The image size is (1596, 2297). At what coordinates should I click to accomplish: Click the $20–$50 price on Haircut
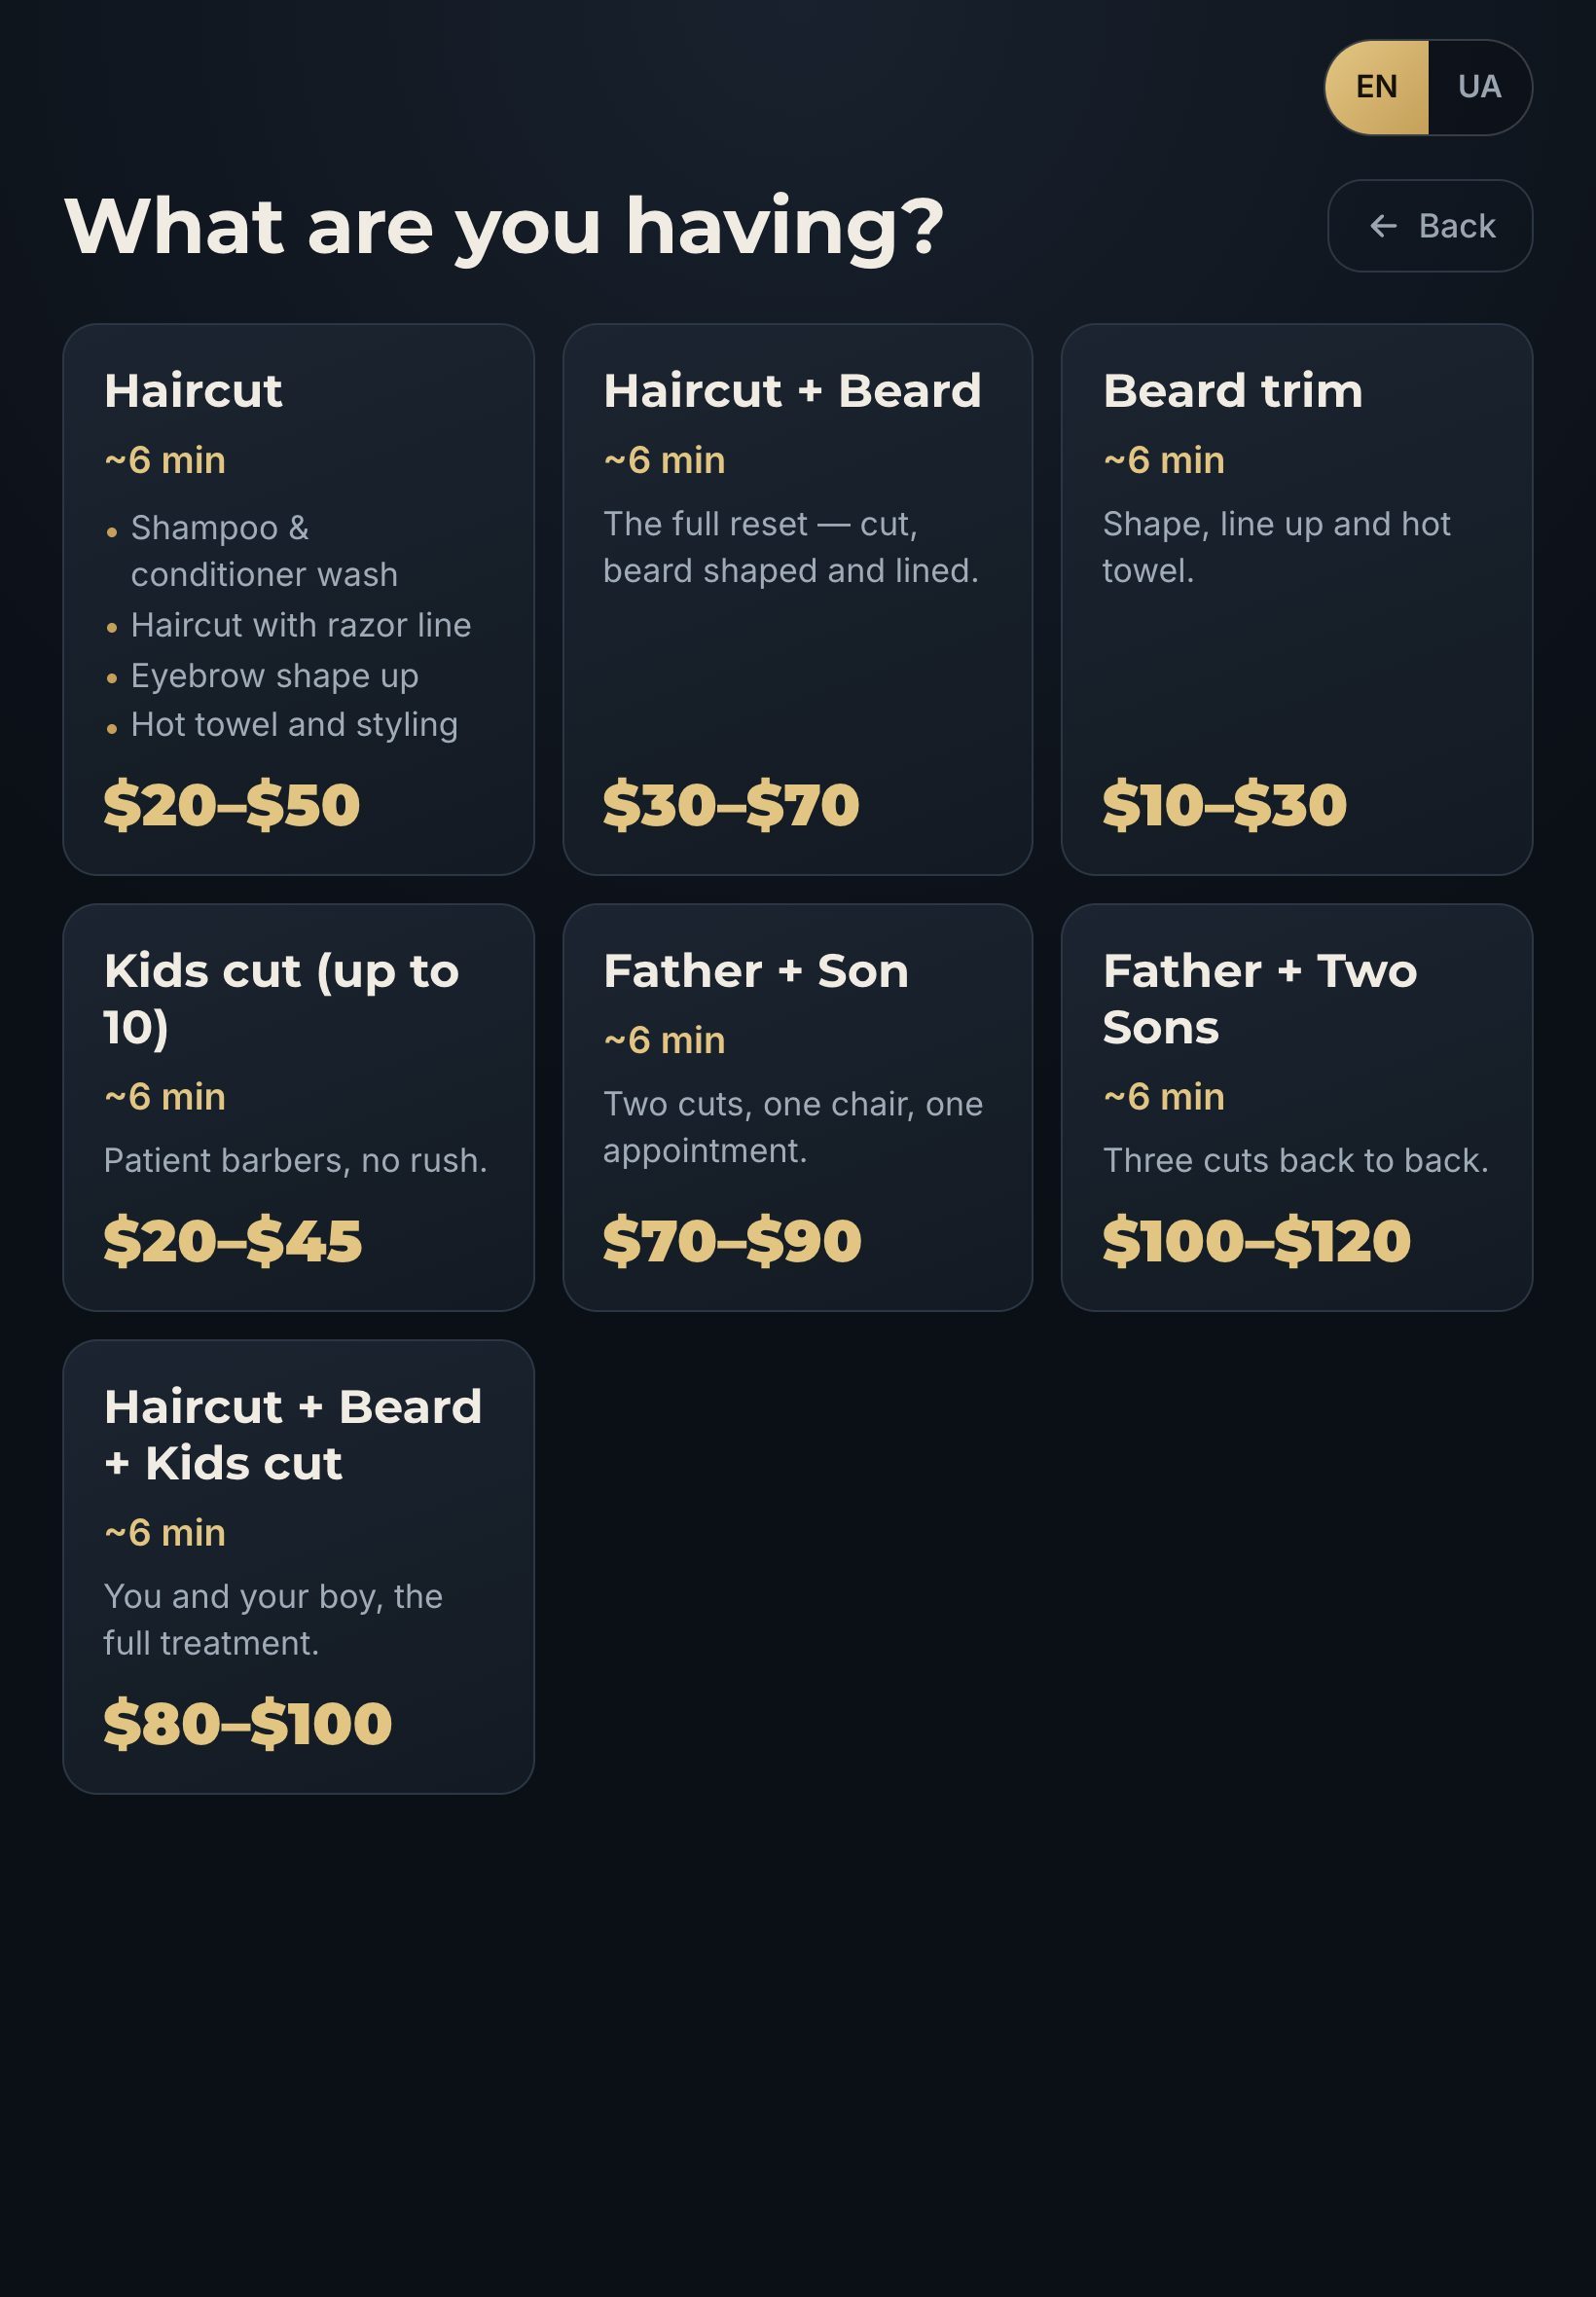coord(232,805)
